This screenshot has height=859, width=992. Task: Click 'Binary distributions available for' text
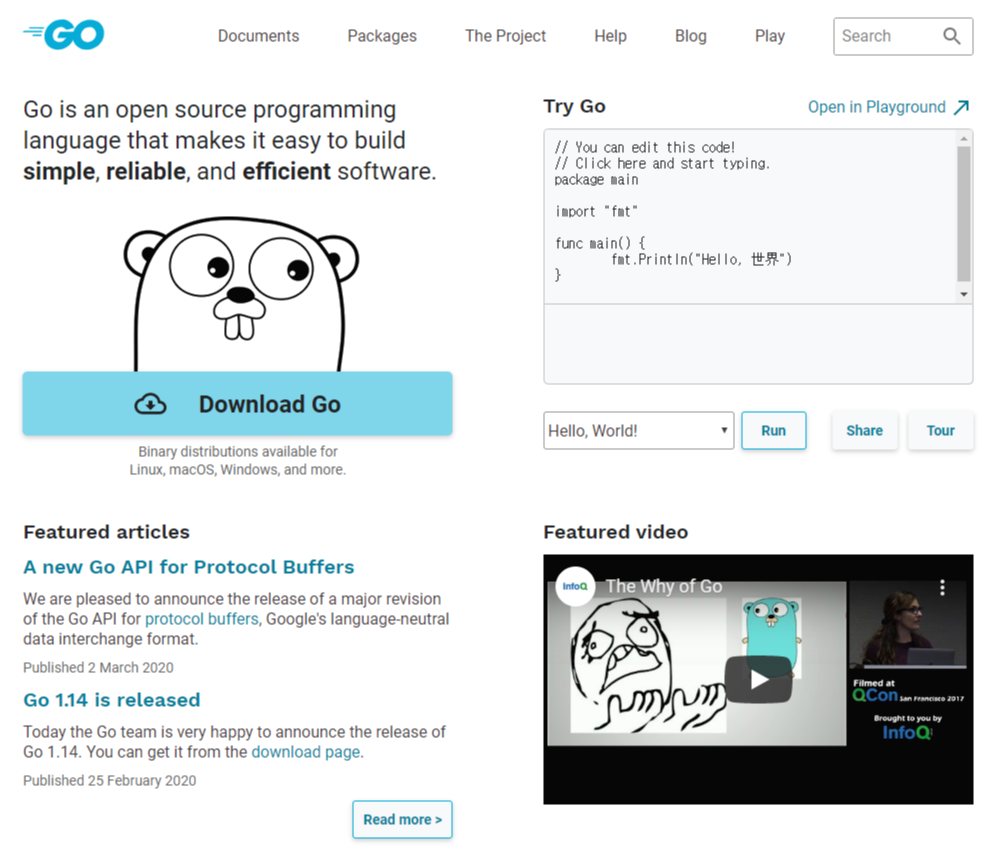[x=238, y=451]
